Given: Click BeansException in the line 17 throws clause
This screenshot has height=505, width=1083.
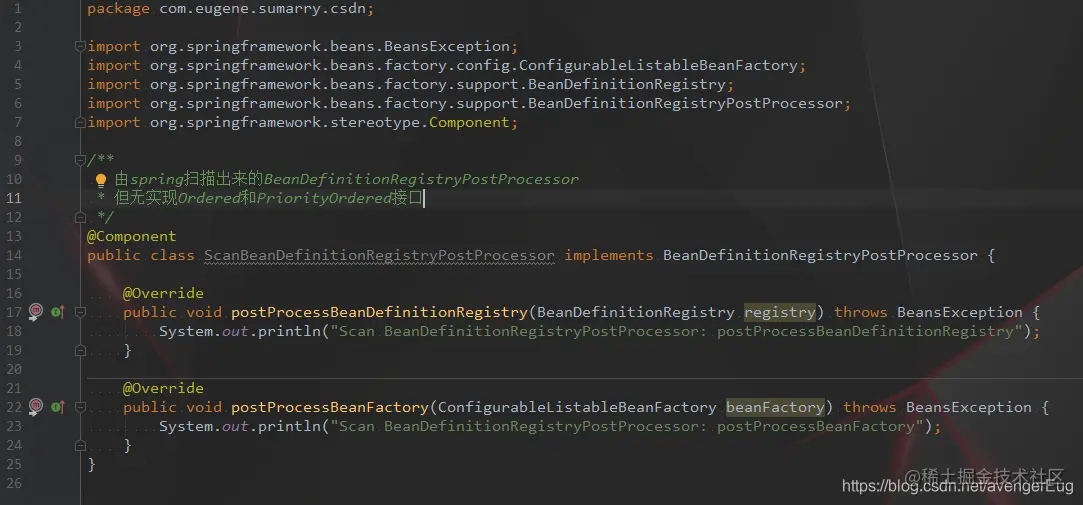Looking at the screenshot, I should click(x=959, y=312).
